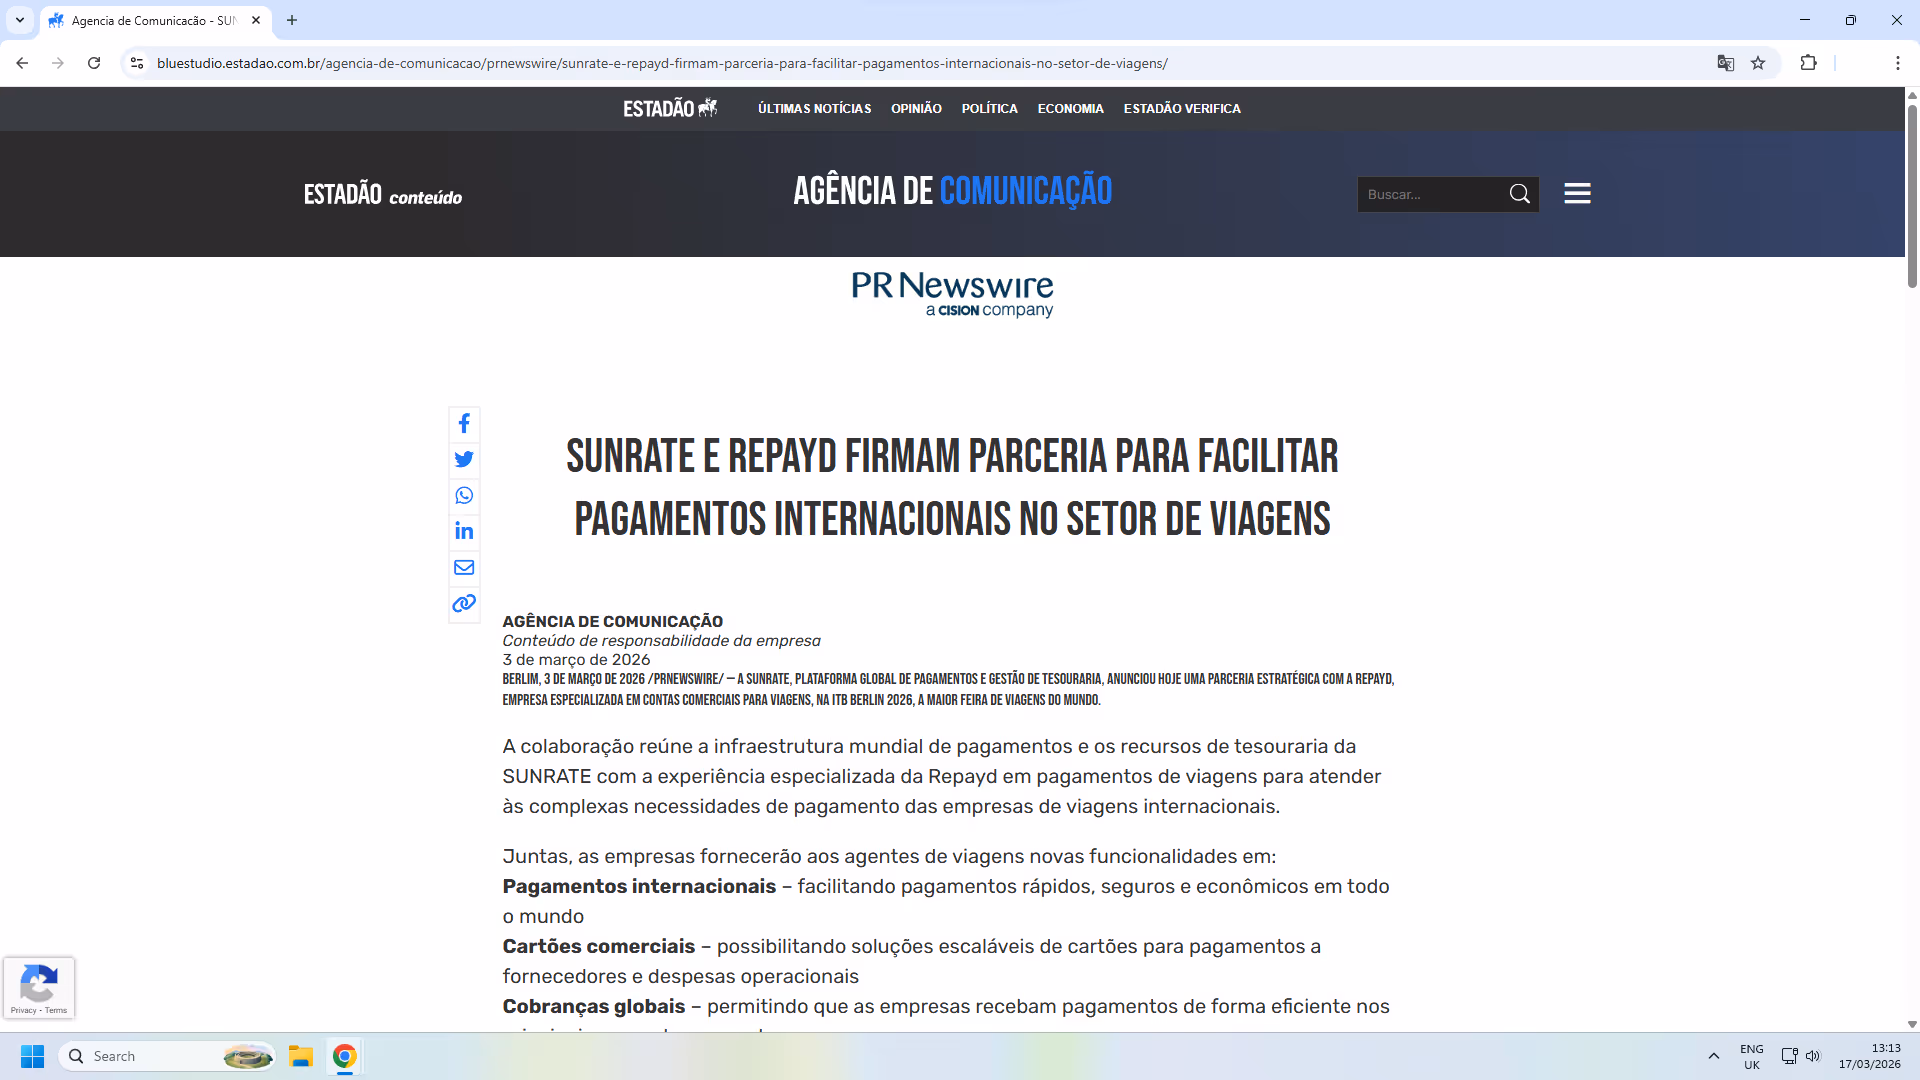This screenshot has width=1920, height=1080.
Task: Click scrollbar up arrow
Action: click(1912, 95)
